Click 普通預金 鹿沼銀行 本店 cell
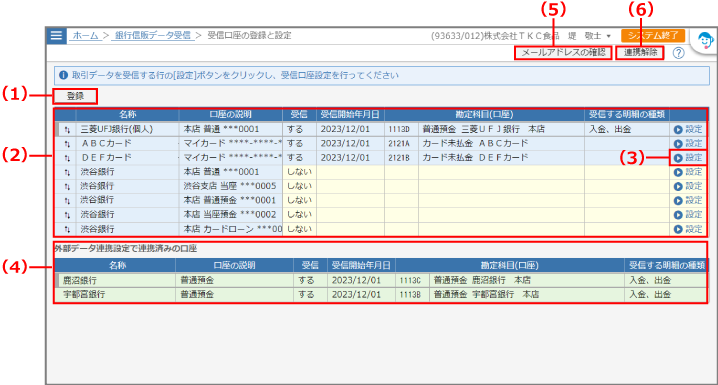The height and width of the screenshot is (385, 718). [527, 280]
